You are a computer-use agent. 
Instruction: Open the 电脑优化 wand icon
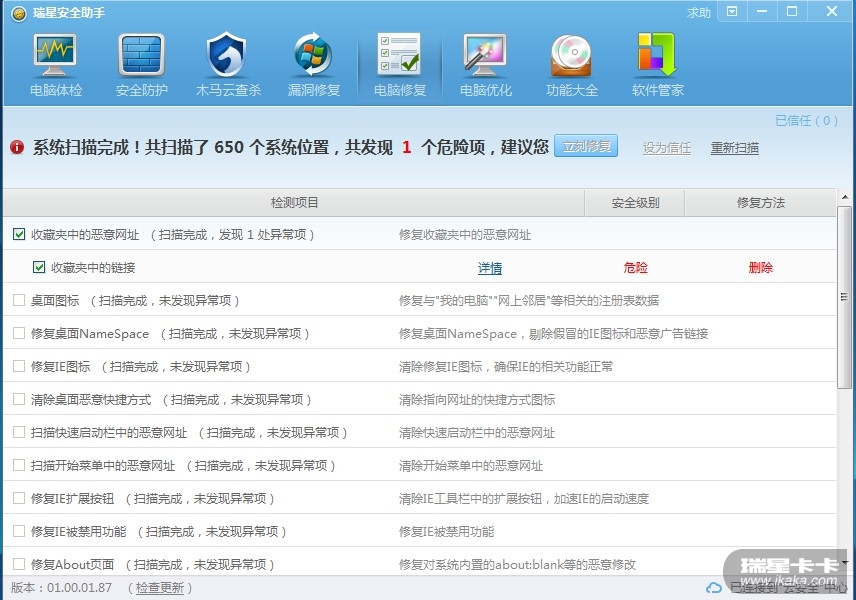pyautogui.click(x=485, y=55)
